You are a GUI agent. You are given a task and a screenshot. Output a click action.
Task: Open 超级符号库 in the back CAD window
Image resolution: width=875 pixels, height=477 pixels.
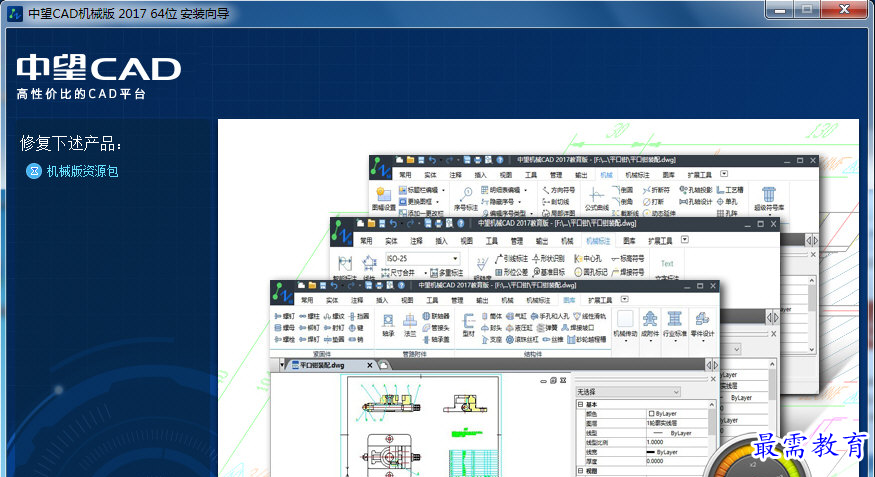(x=769, y=200)
